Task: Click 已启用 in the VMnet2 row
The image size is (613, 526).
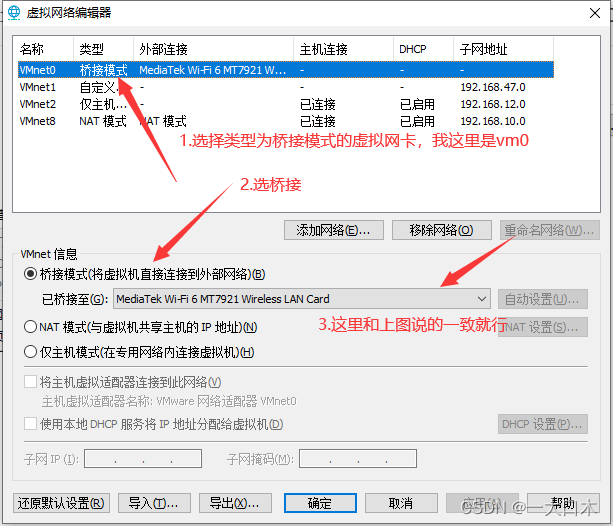Action: coord(417,104)
